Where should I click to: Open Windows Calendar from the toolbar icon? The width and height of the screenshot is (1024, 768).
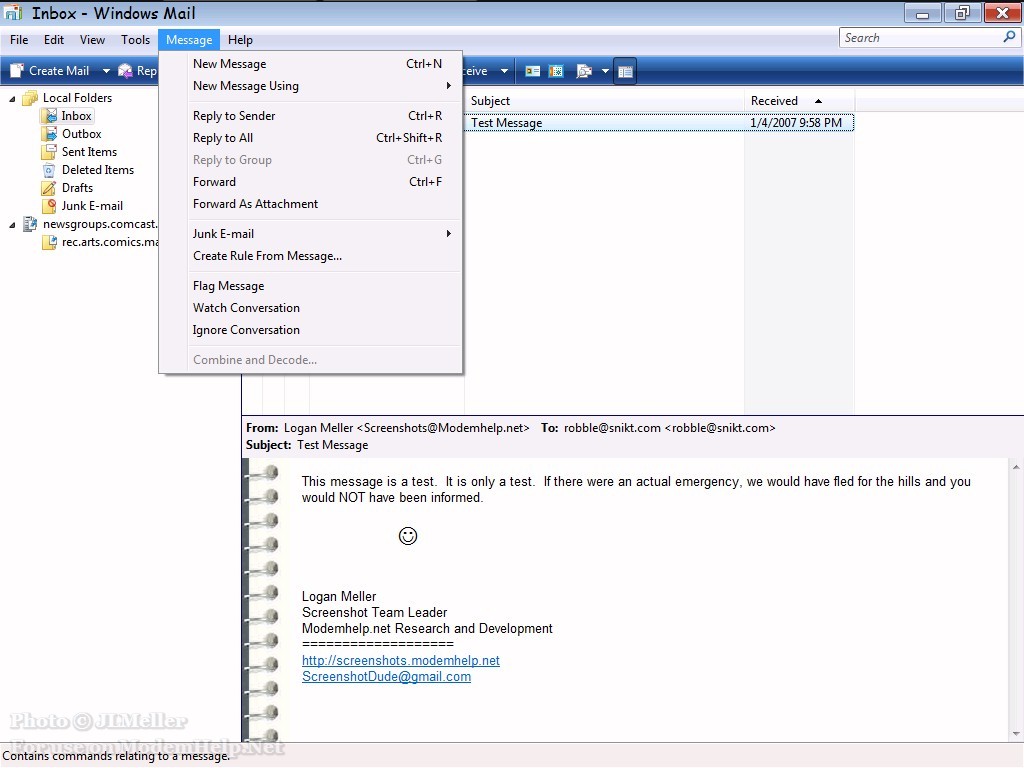(556, 71)
